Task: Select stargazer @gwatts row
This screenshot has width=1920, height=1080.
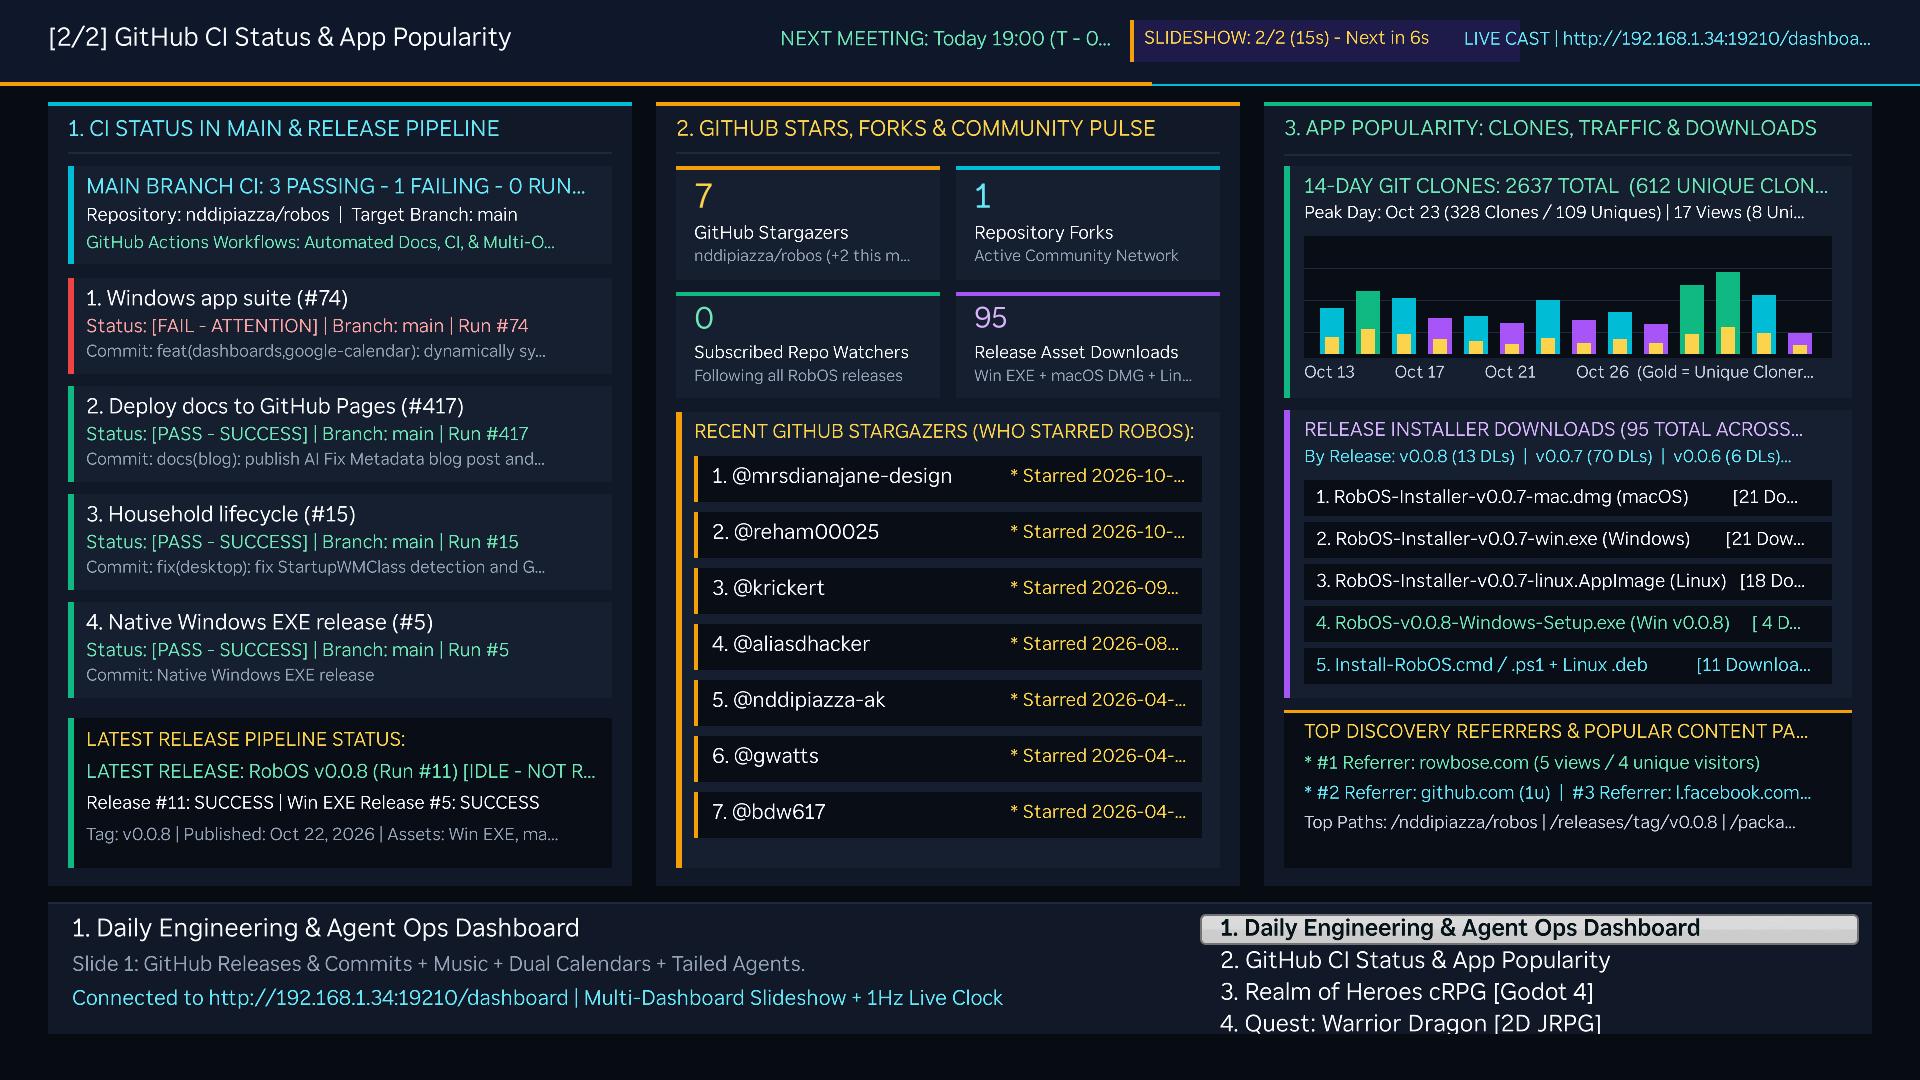Action: tap(948, 757)
